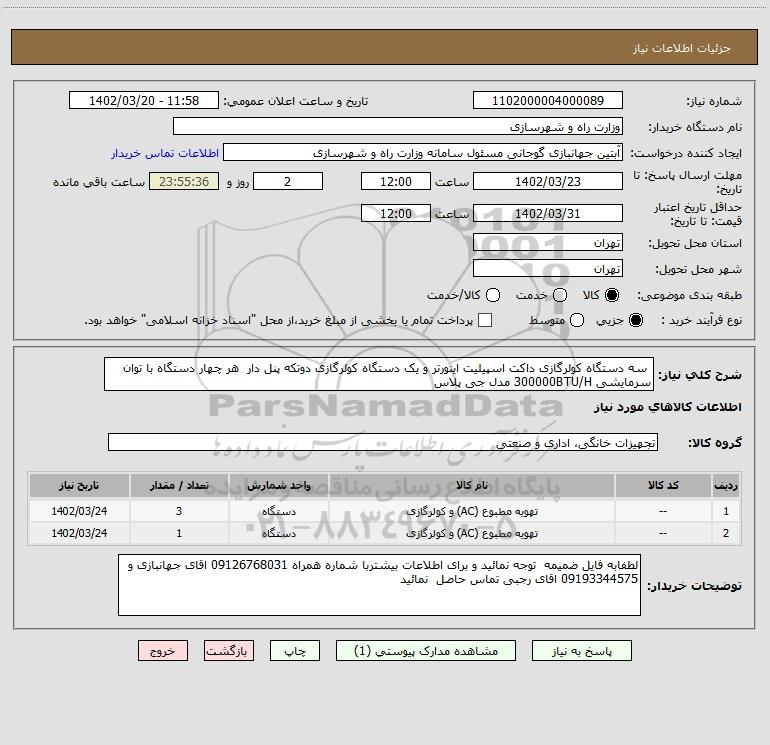This screenshot has height=745, width=770.
Task: Click the توضیحات خریدار text area
Action: click(380, 585)
